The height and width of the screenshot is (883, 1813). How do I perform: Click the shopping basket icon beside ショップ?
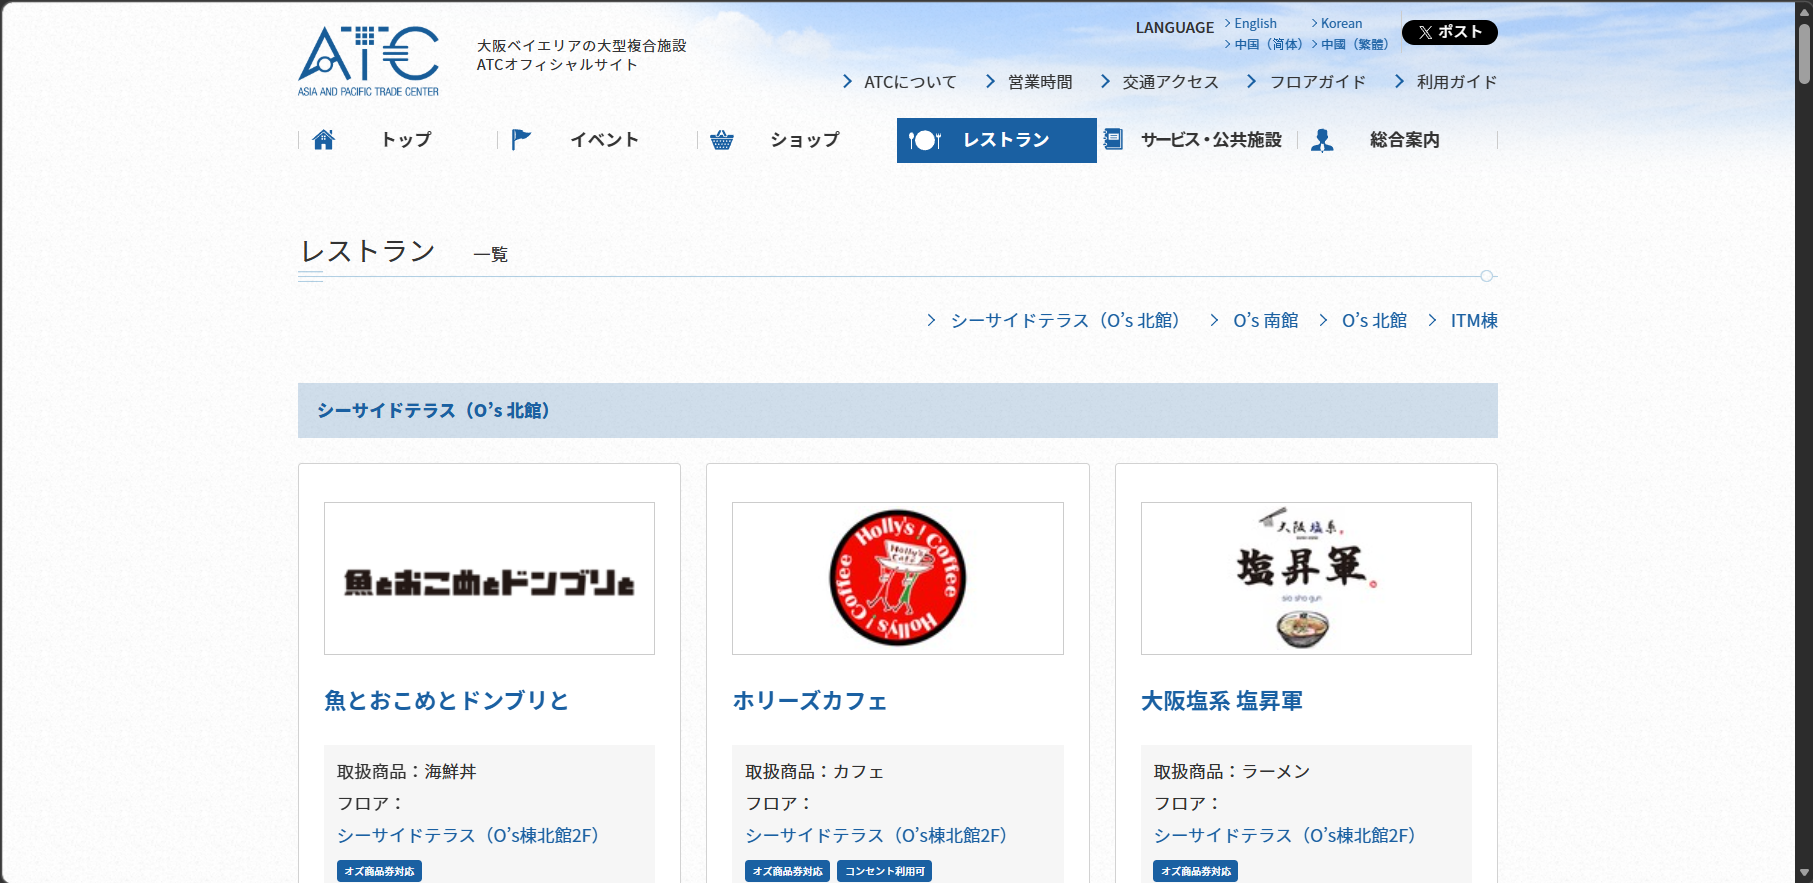pyautogui.click(x=721, y=140)
